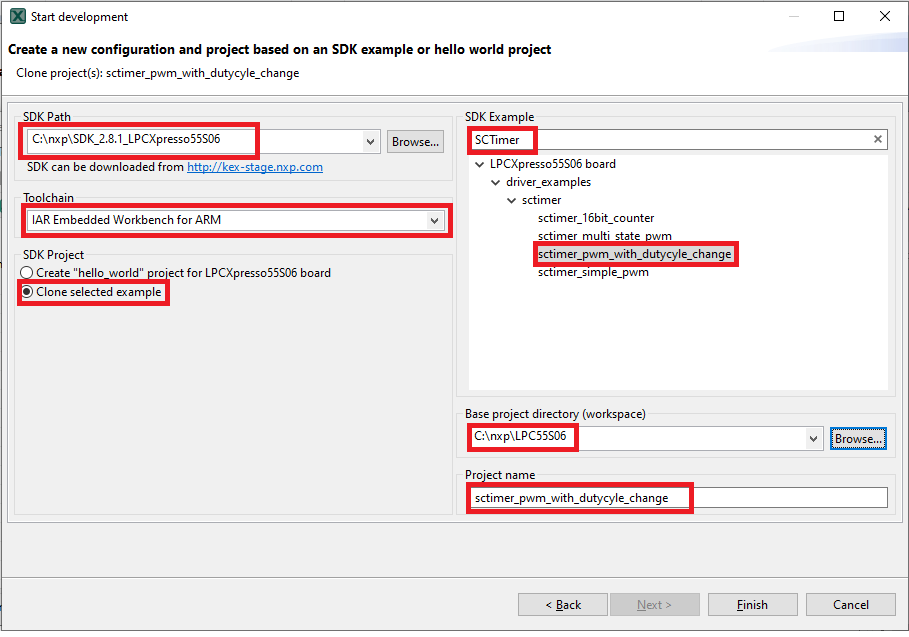The height and width of the screenshot is (637, 909).
Task: Collapse the sctimer folder node
Action: click(x=512, y=200)
